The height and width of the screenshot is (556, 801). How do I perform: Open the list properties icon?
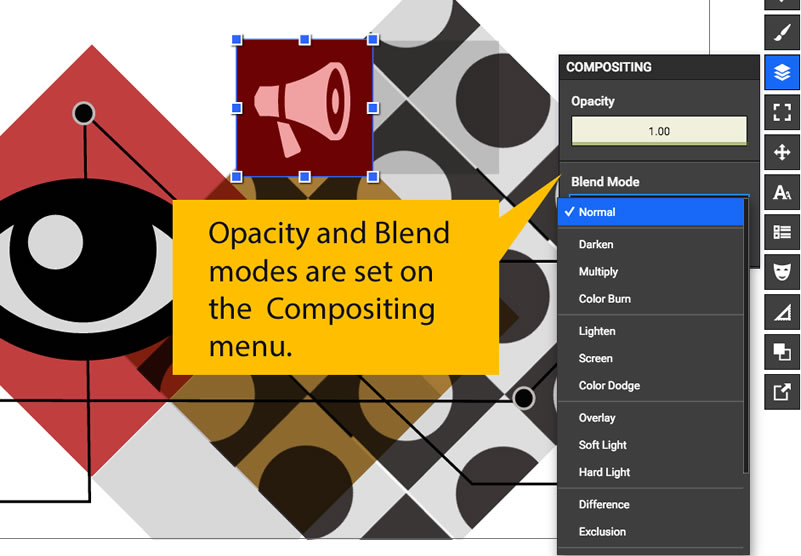point(781,232)
